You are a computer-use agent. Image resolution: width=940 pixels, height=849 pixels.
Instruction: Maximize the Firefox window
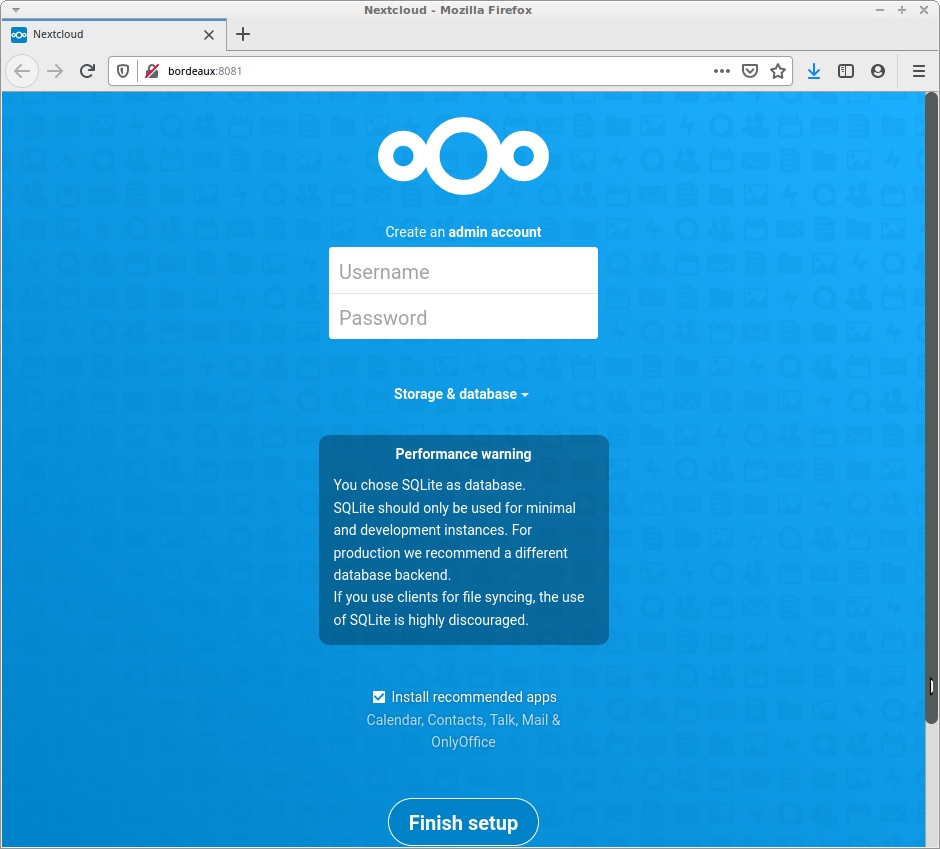pos(902,10)
